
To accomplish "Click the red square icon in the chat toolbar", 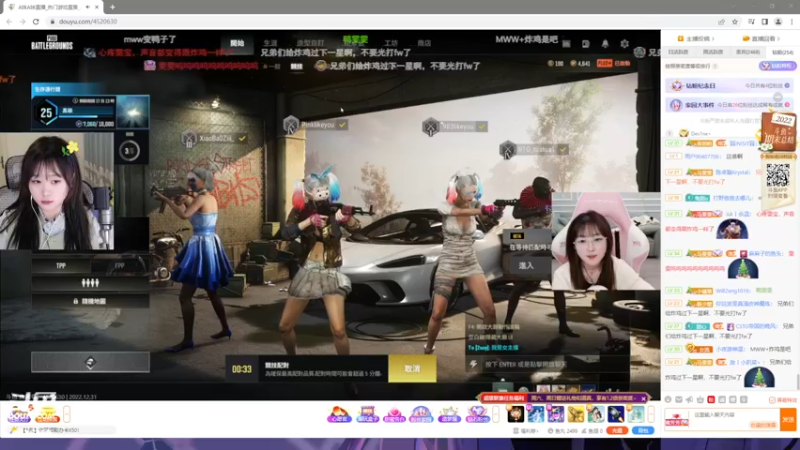I will point(711,399).
